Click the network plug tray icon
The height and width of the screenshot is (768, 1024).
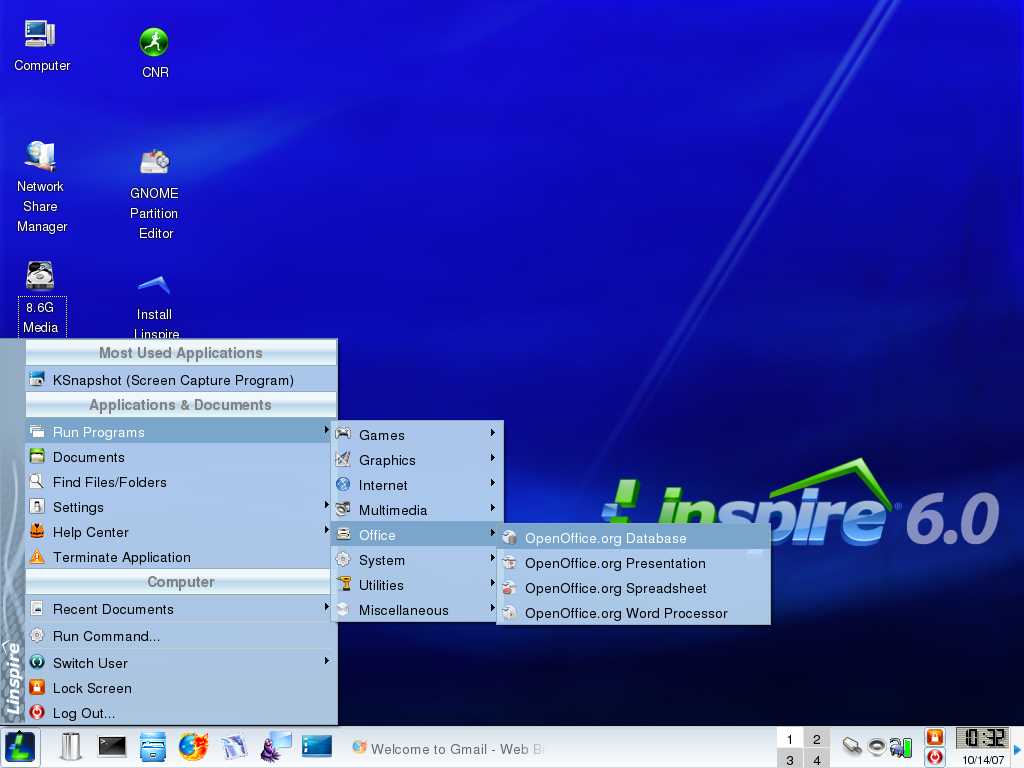pos(852,746)
